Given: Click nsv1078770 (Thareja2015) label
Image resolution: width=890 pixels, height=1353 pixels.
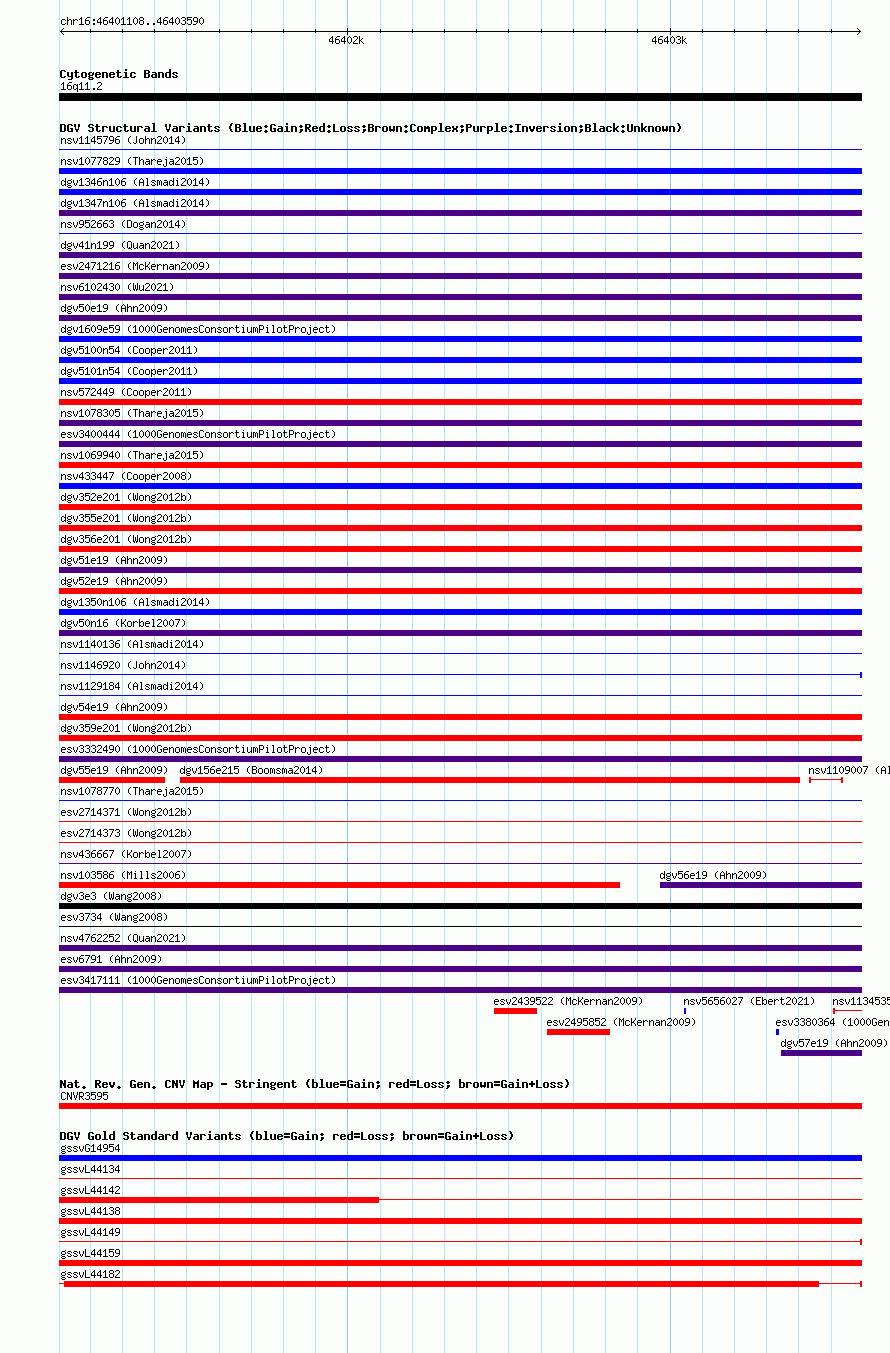Looking at the screenshot, I should (132, 791).
